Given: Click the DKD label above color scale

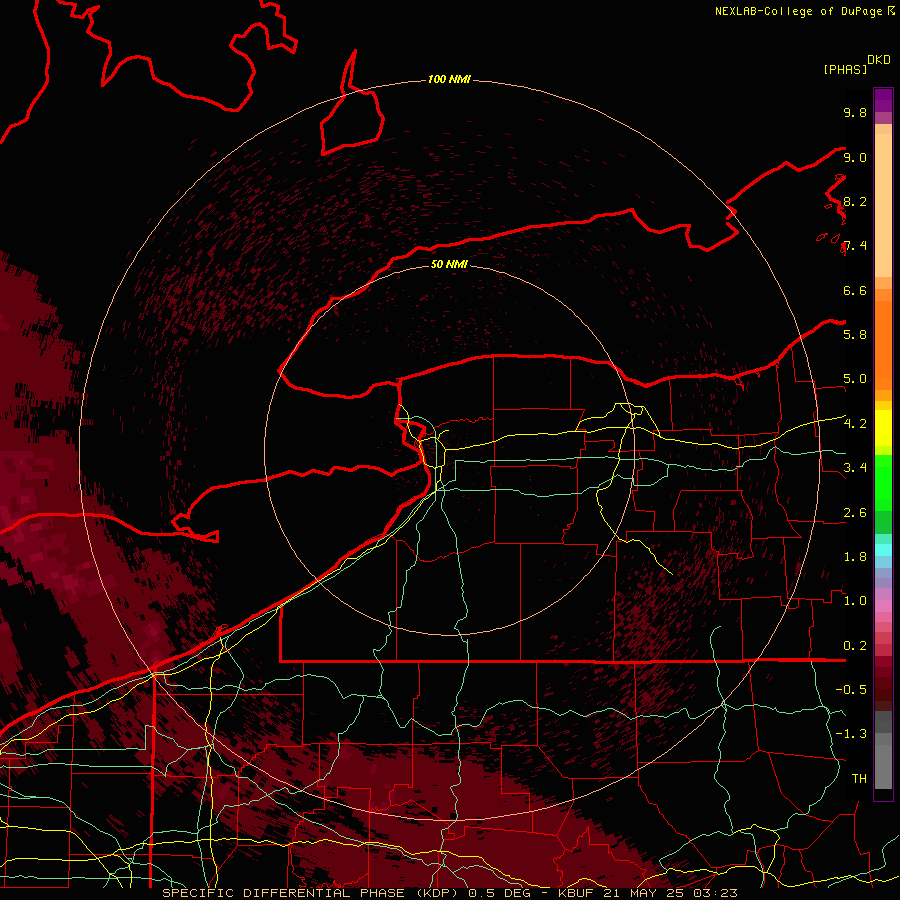Looking at the screenshot, I should coord(878,60).
